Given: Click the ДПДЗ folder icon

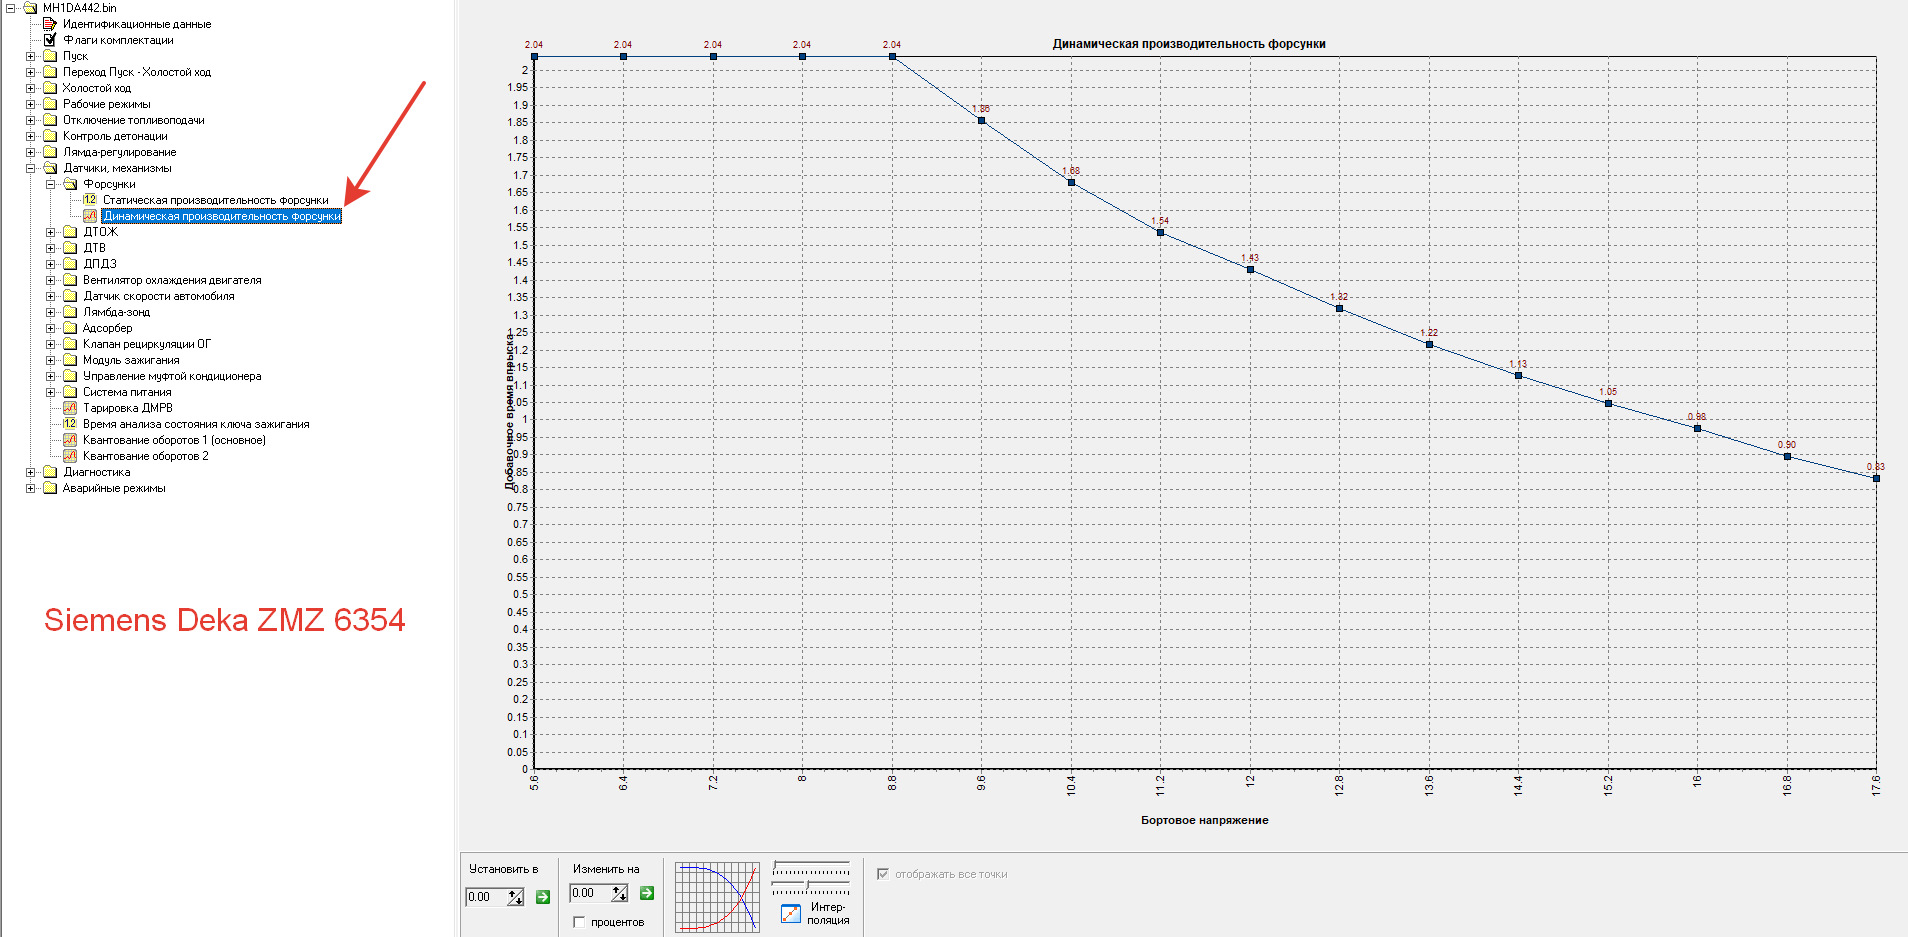Looking at the screenshot, I should coord(70,264).
